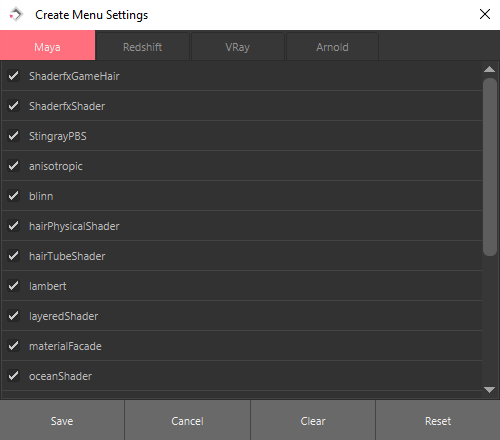Screen dimensions: 500x440
Task: Uncheck hairPhysicalShader checkbox
Action: [x=14, y=226]
